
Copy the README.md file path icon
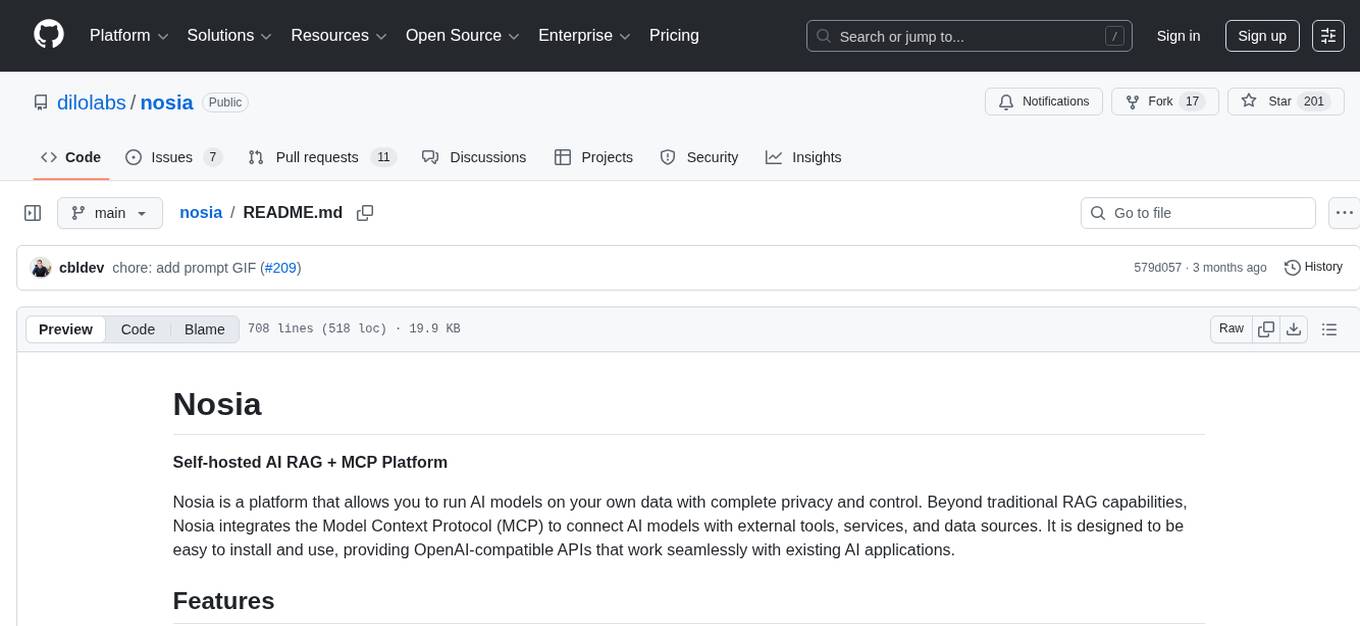click(x=365, y=212)
